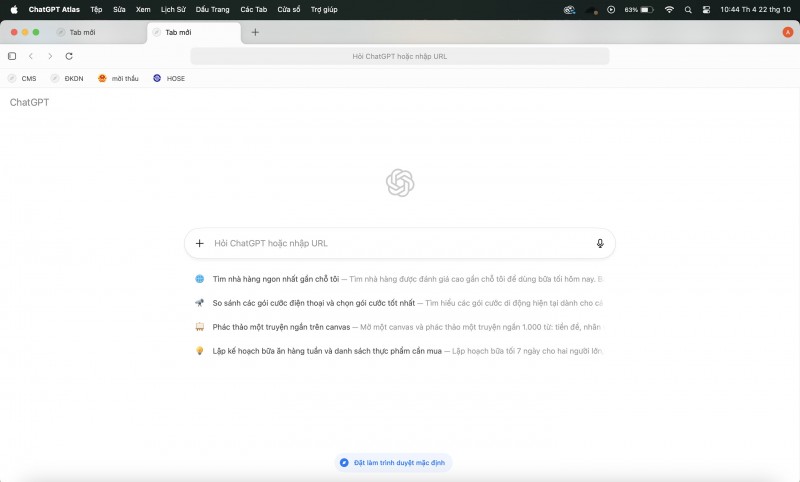The height and width of the screenshot is (482, 800).
Task: Click the microphone voice input icon
Action: point(600,243)
